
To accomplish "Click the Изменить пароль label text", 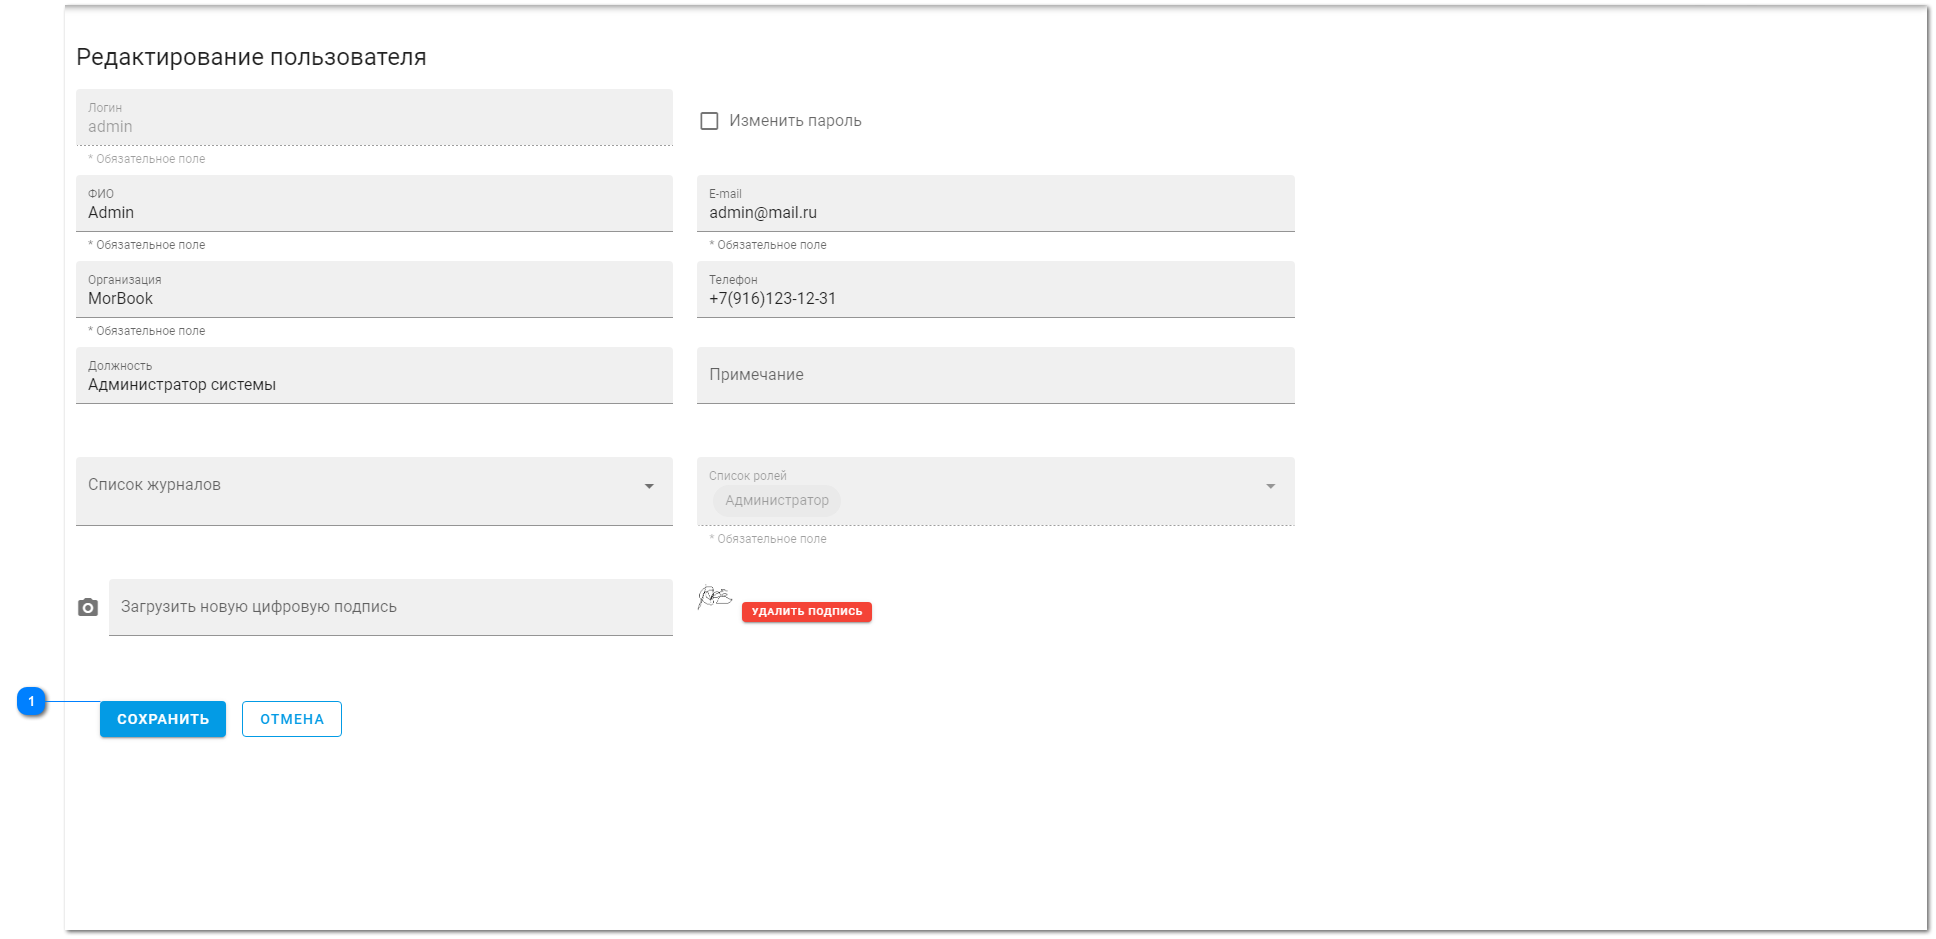I will click(795, 121).
